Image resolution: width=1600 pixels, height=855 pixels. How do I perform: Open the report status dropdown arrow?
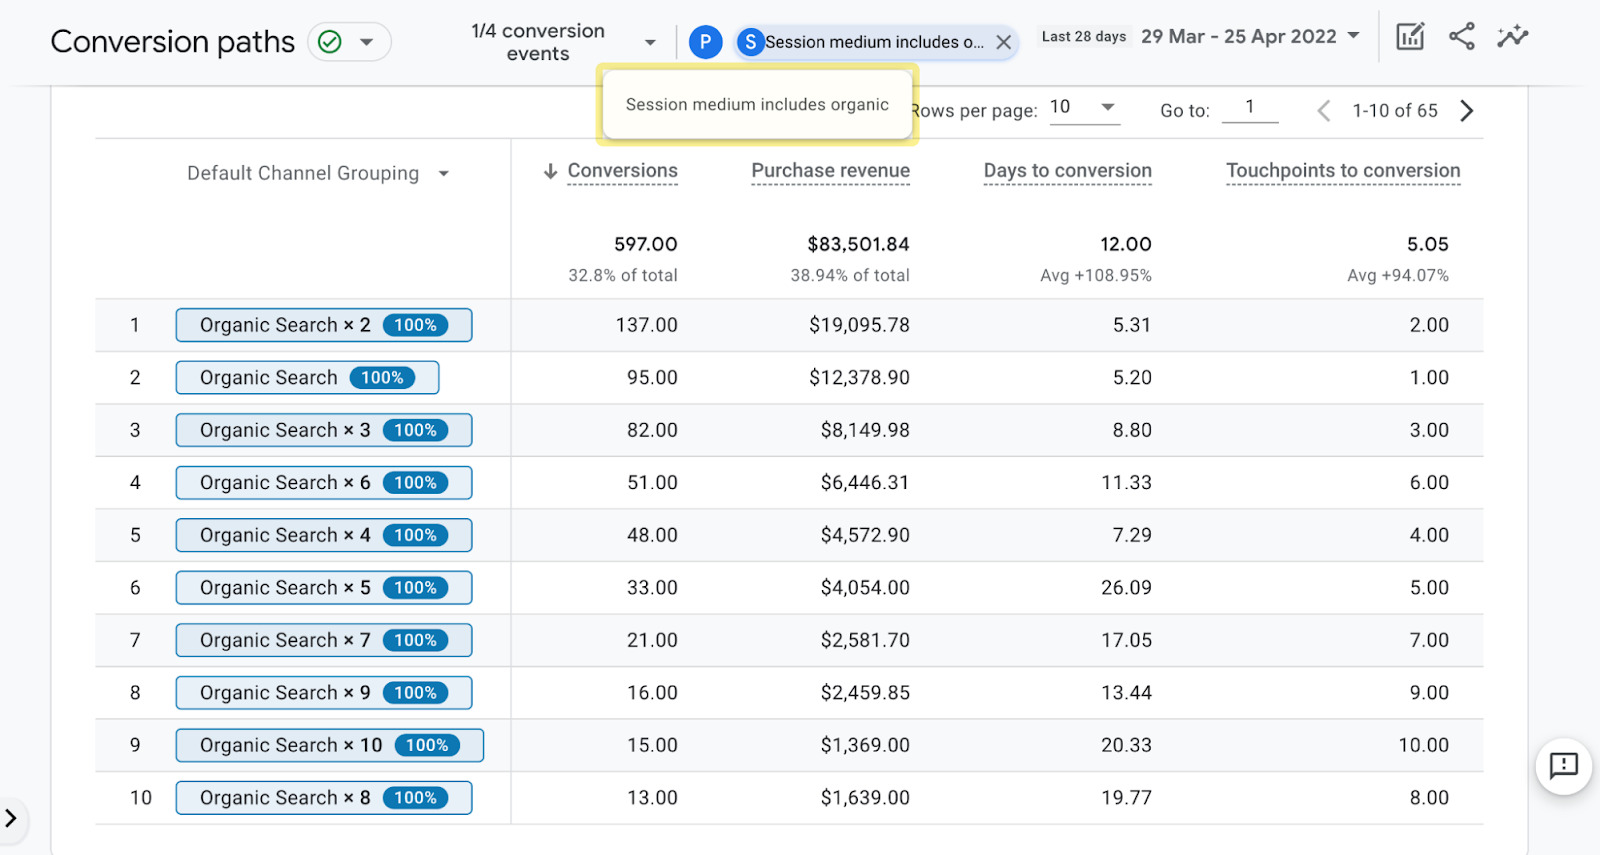pos(367,42)
